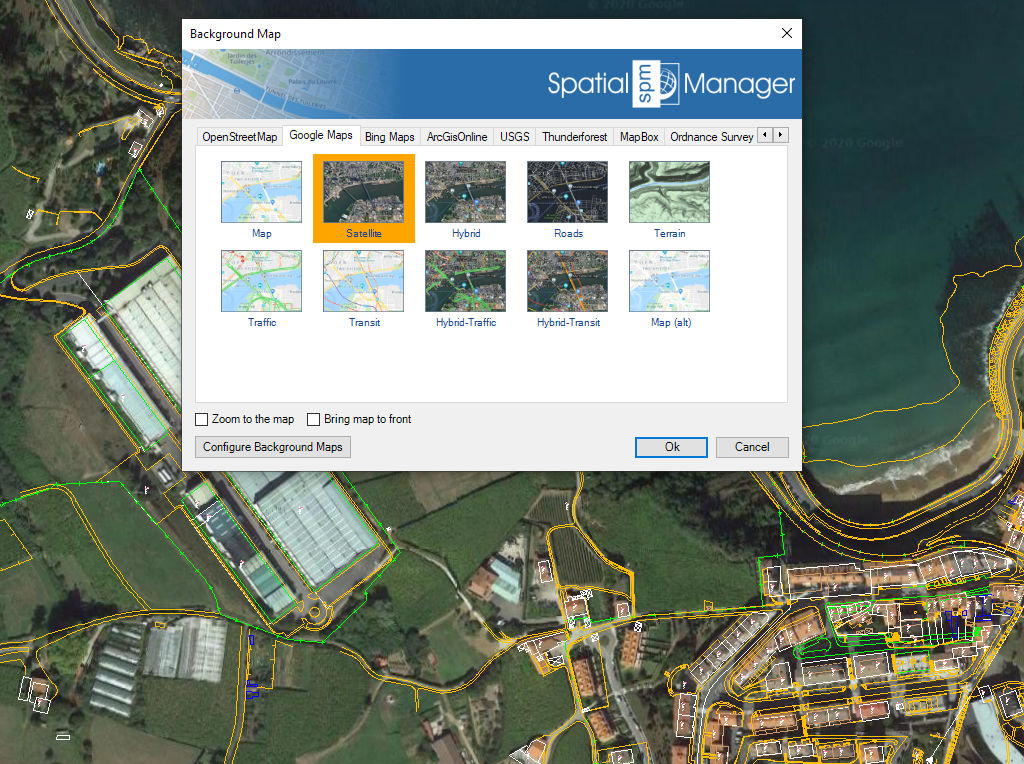Pick the Hybrid map thumbnail

465,193
